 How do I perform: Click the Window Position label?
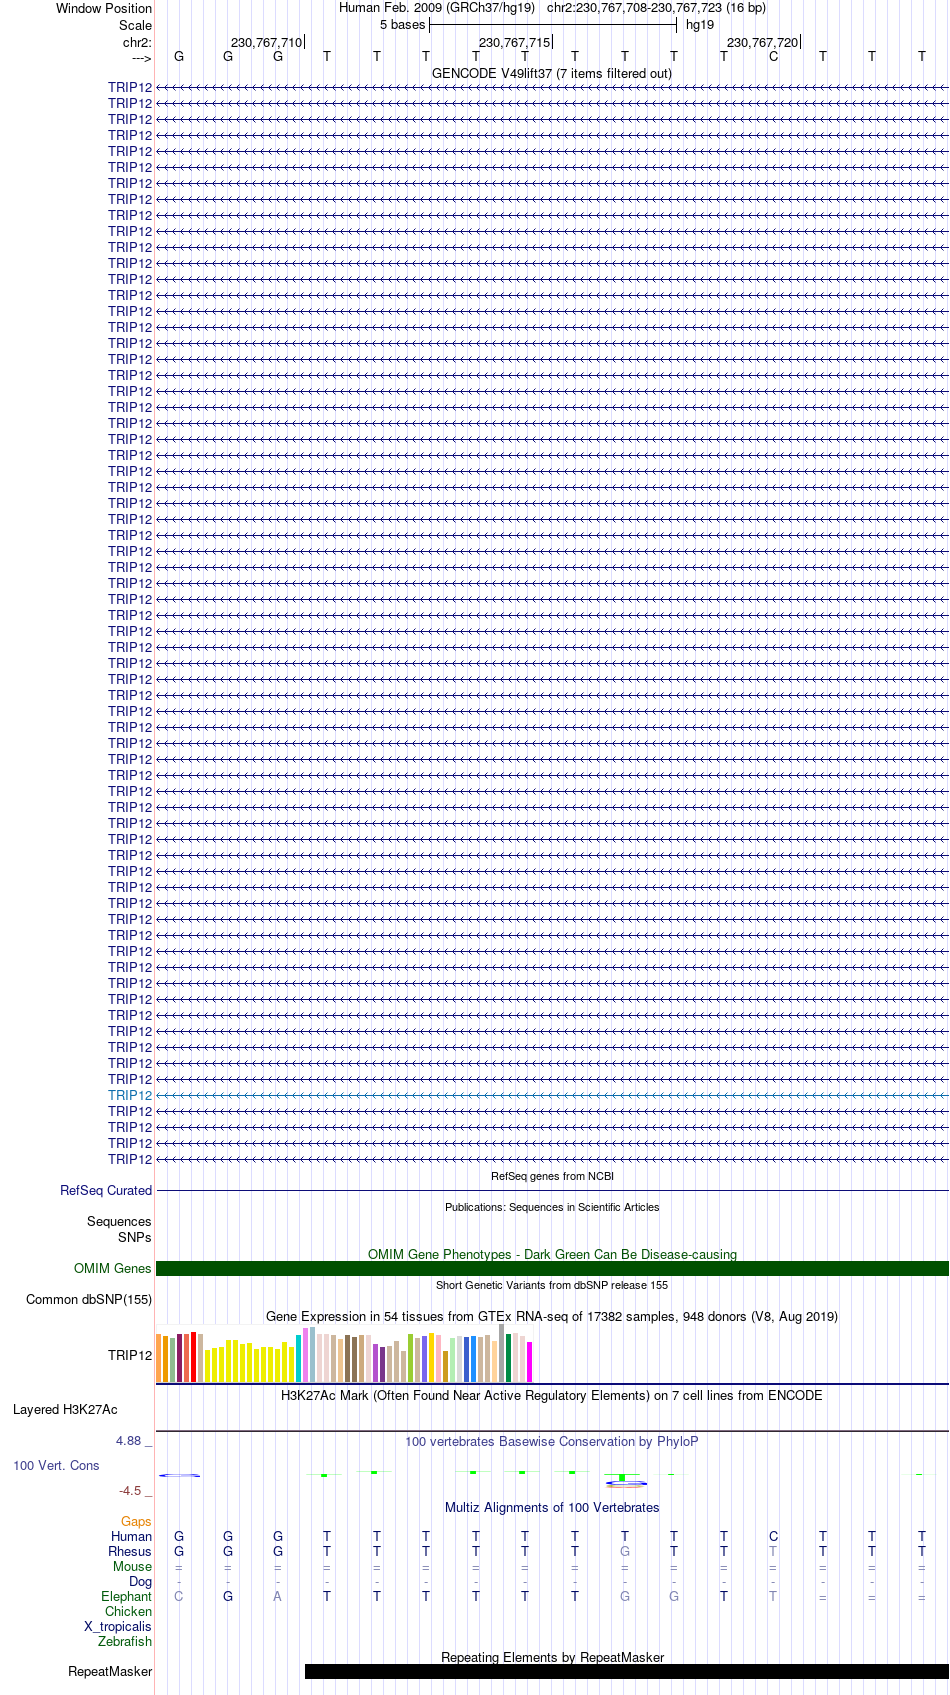coord(104,8)
